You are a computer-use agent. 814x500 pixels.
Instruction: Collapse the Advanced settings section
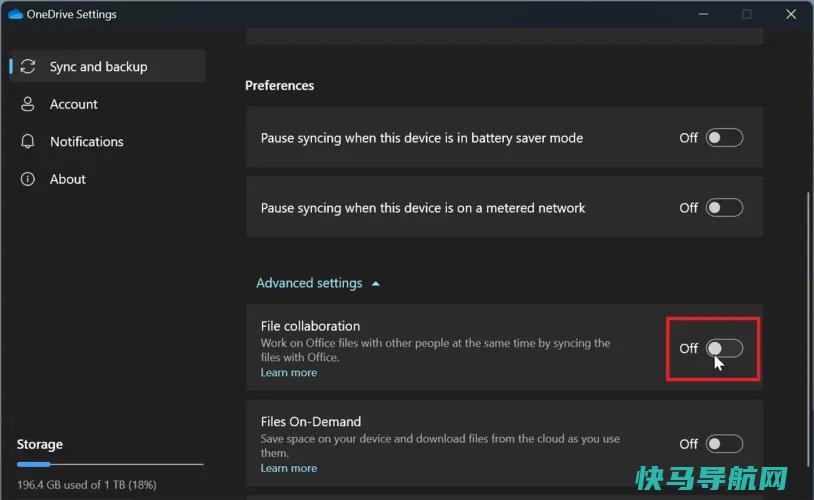point(318,283)
